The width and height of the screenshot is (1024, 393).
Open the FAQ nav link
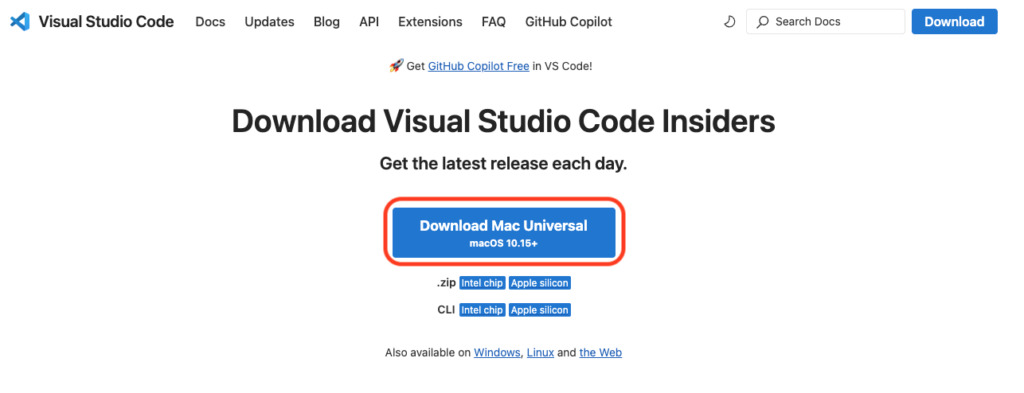(494, 22)
